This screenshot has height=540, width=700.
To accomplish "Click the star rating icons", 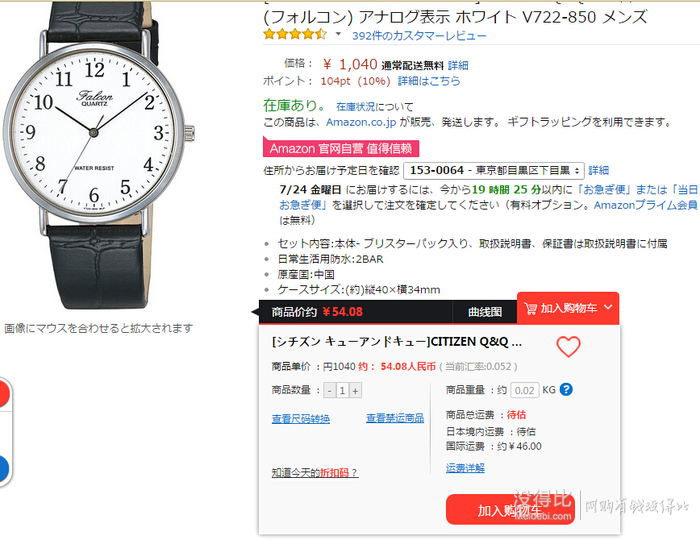I will pos(295,34).
